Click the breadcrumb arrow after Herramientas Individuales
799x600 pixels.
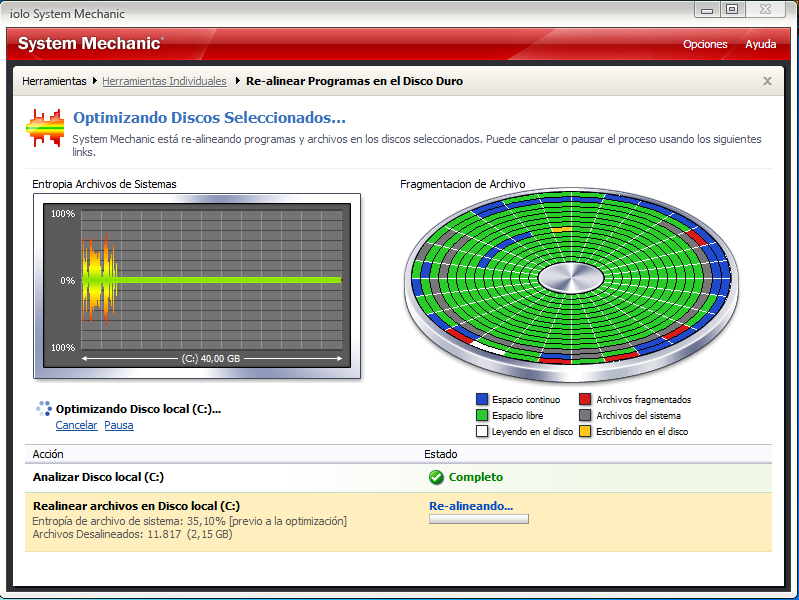[237, 81]
